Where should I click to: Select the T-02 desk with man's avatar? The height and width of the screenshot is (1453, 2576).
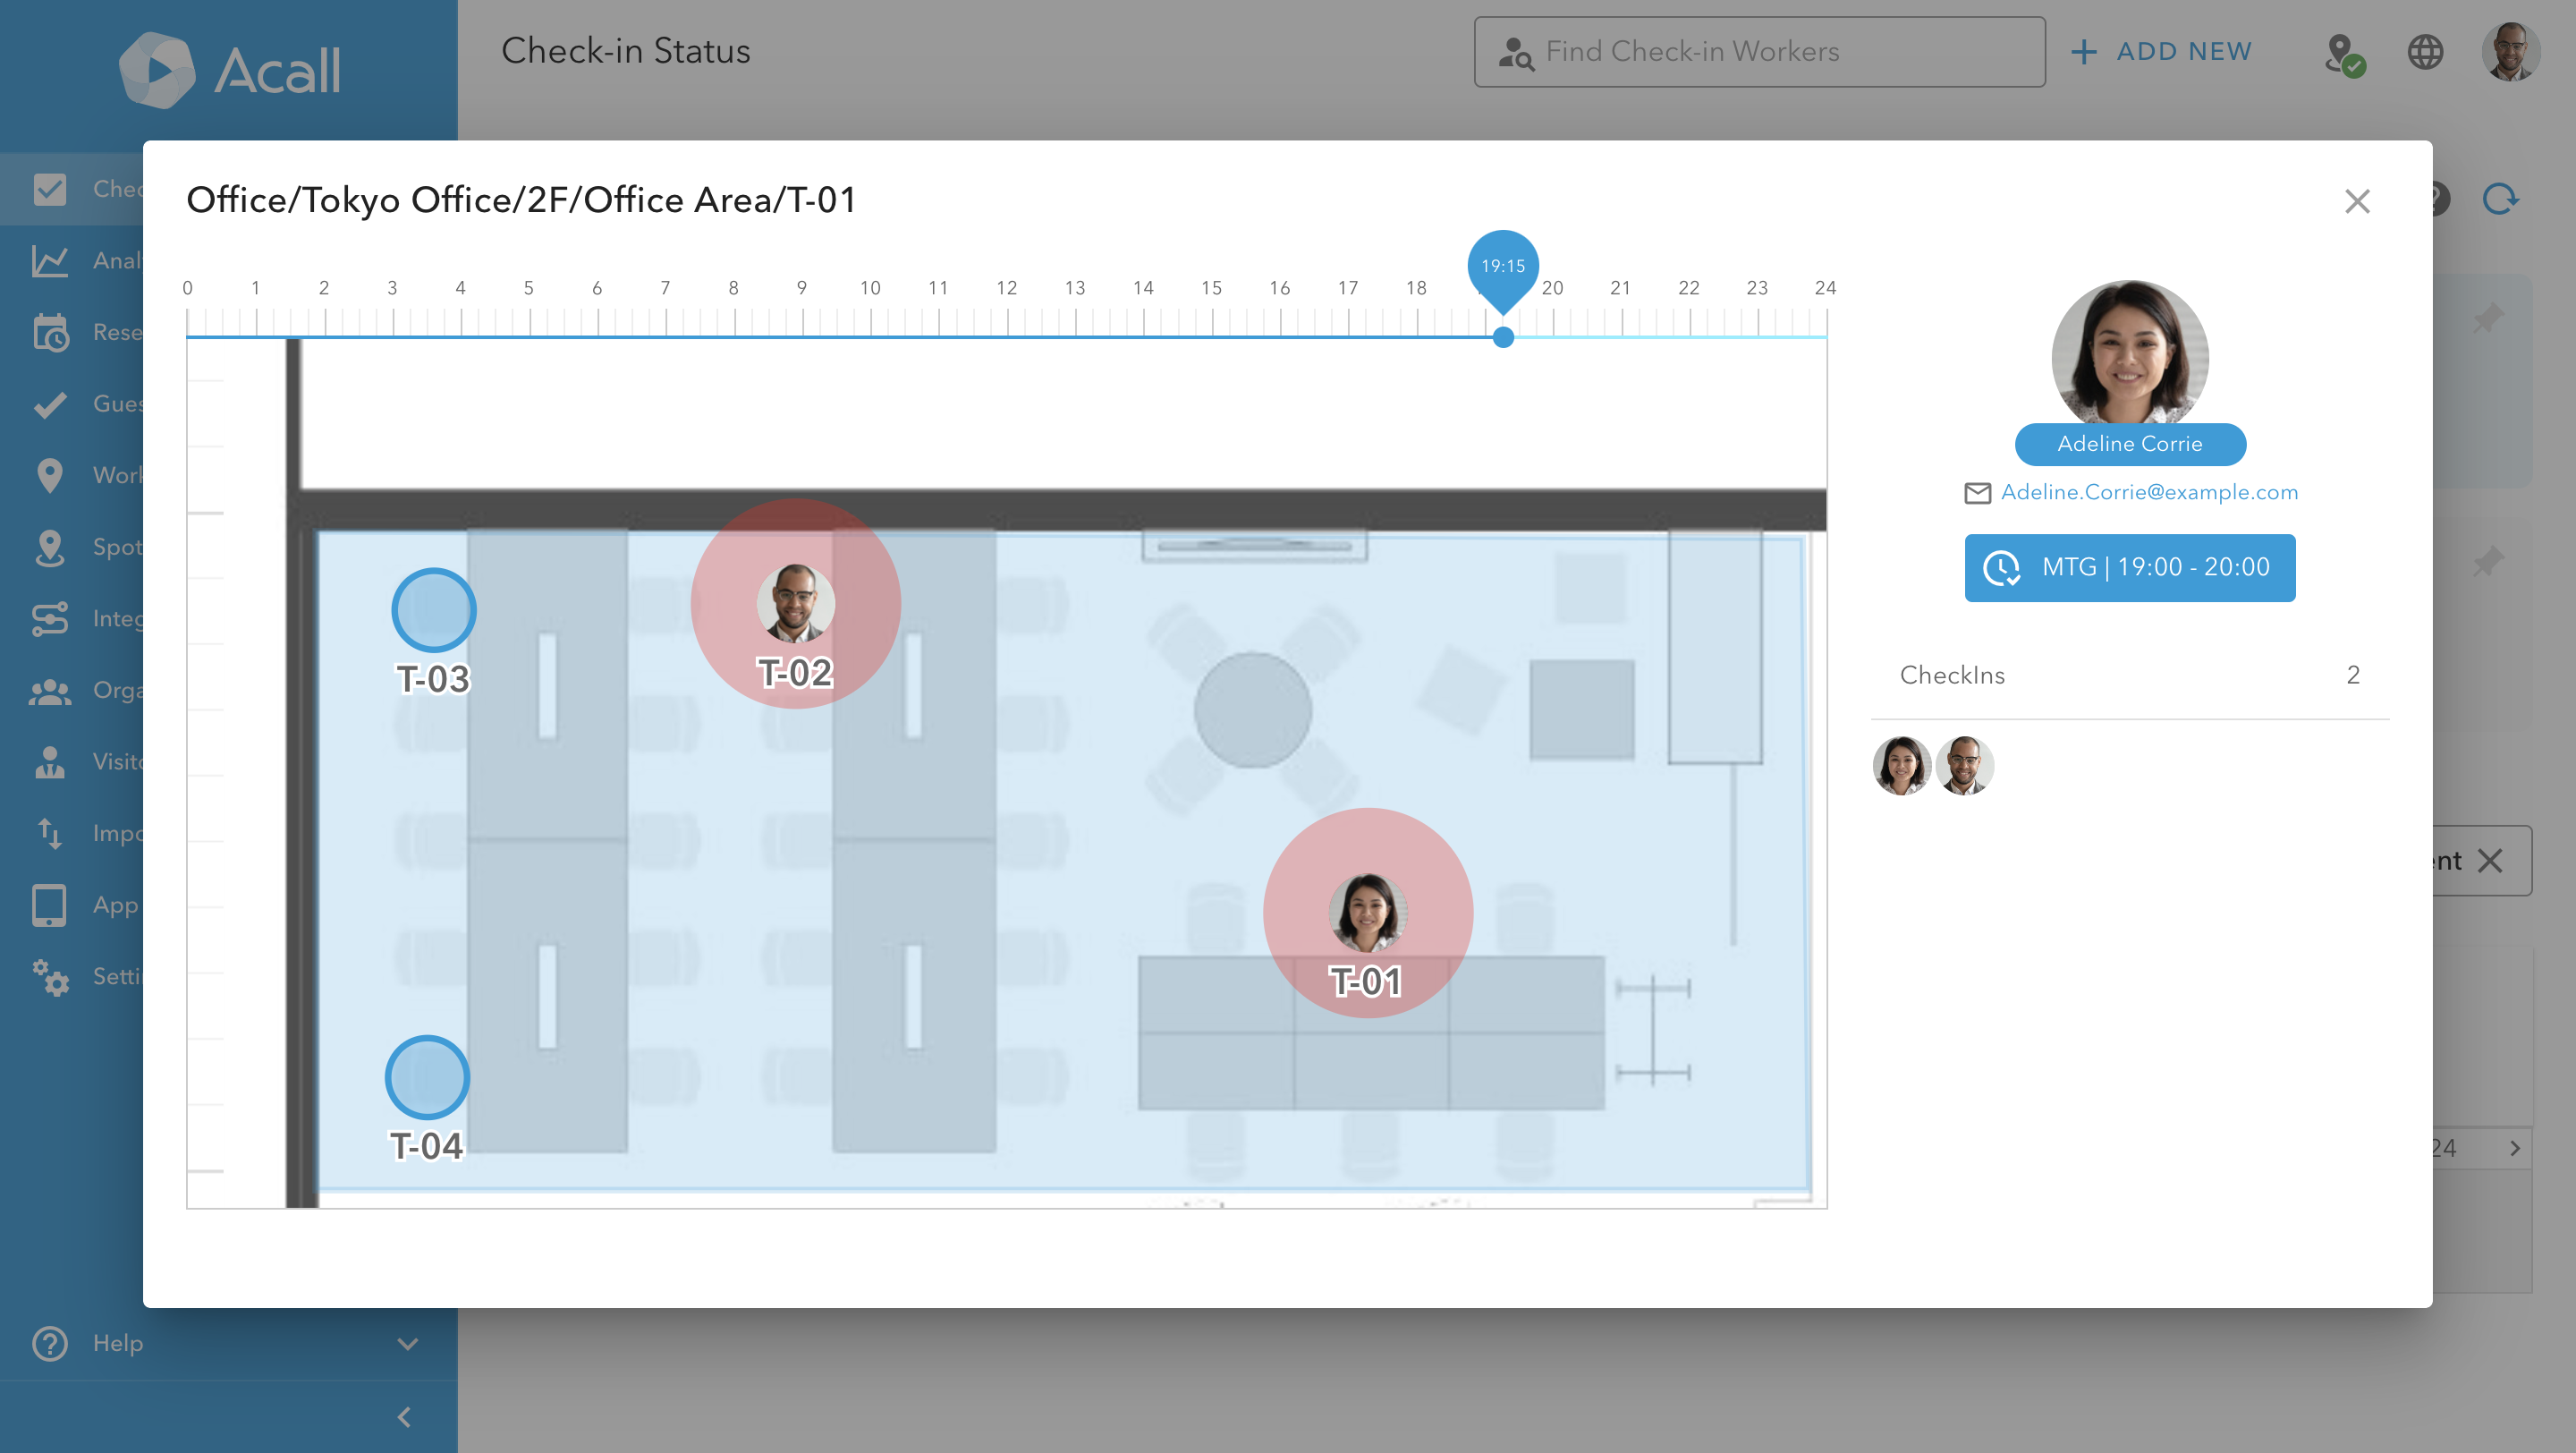point(796,604)
